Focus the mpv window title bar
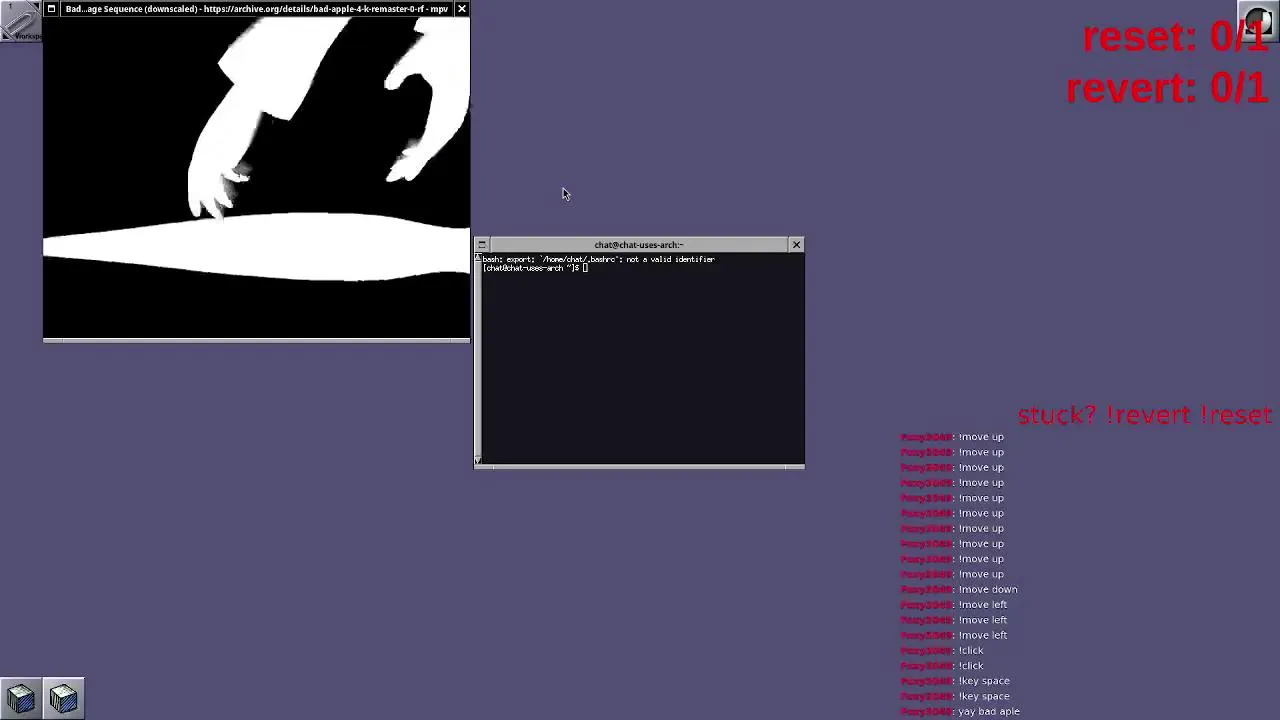1280x720 pixels. pos(256,9)
